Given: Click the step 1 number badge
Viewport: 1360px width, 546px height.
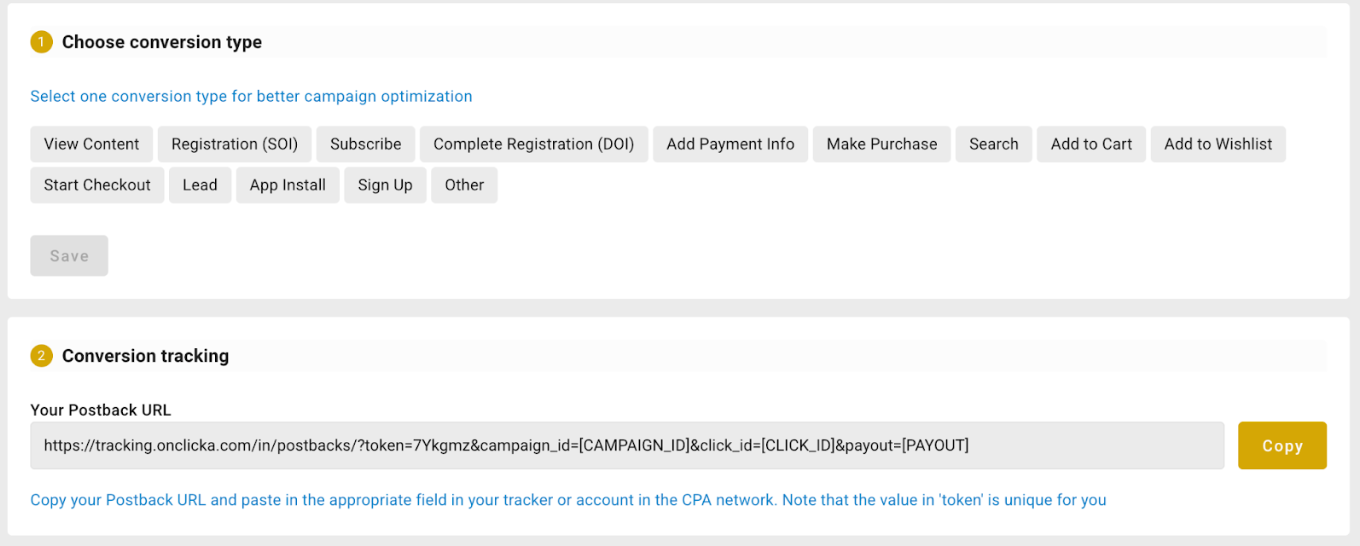Looking at the screenshot, I should pos(41,42).
